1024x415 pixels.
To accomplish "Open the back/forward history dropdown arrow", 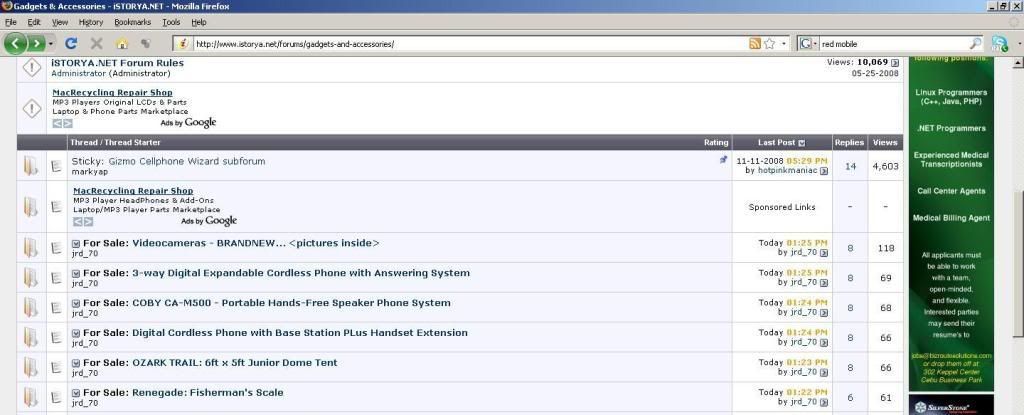I will point(51,44).
